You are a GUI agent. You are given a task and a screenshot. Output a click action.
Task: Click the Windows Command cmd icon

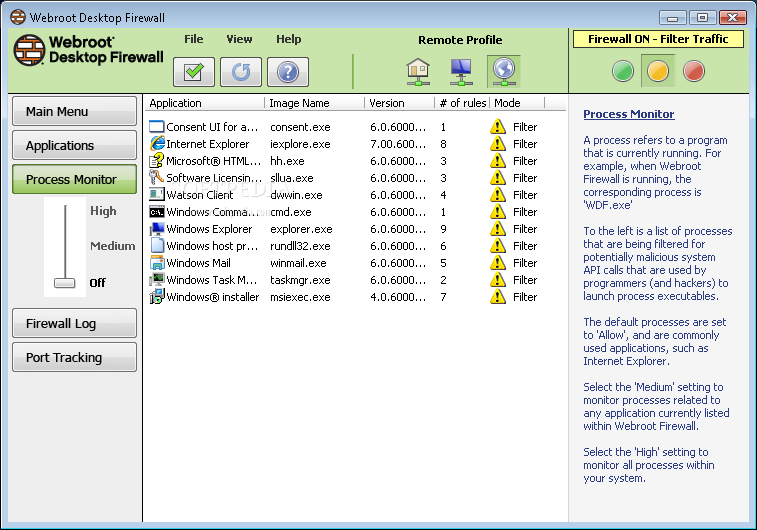point(157,212)
